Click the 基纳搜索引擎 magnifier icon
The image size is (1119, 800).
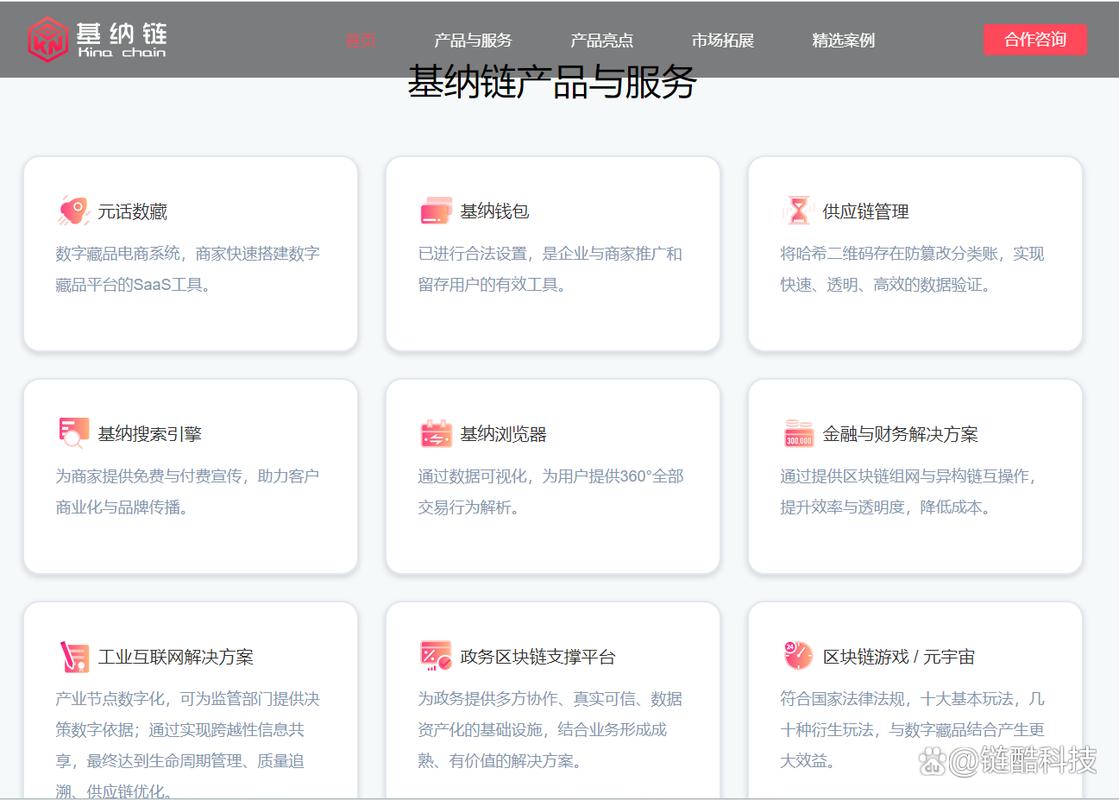(x=74, y=432)
